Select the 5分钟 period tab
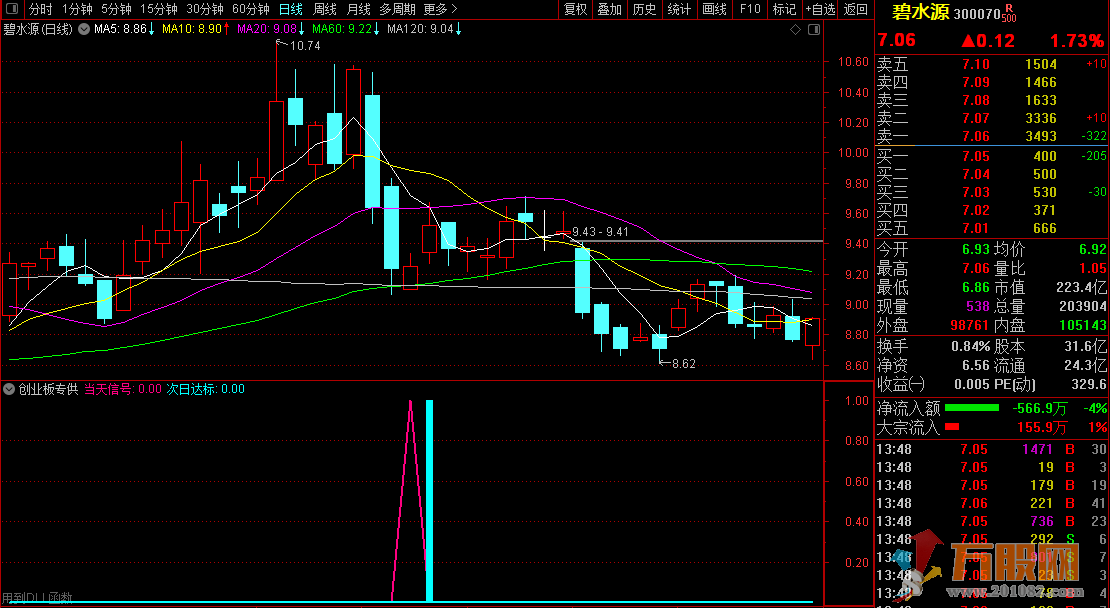This screenshot has width=1110, height=608. [x=116, y=9]
